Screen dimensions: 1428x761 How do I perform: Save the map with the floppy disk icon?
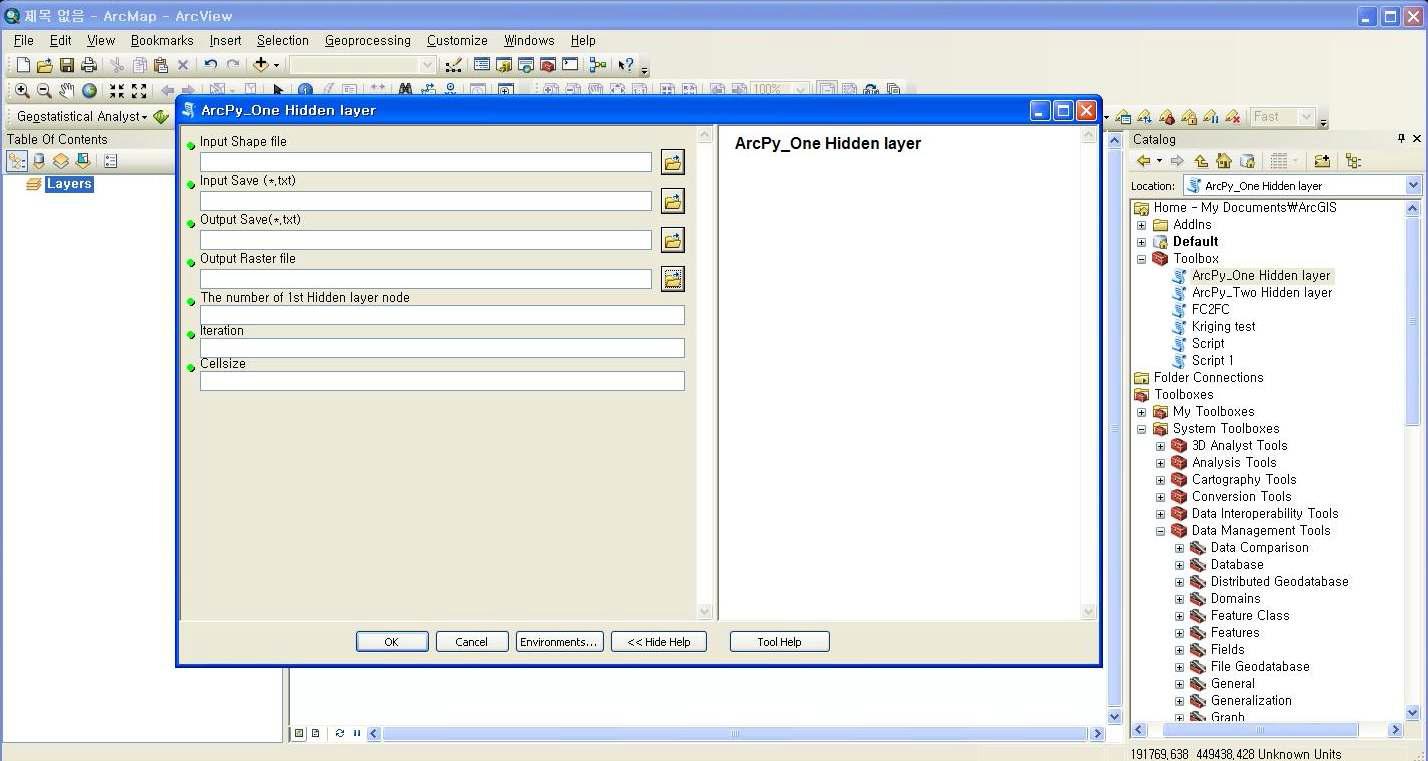tap(67, 65)
